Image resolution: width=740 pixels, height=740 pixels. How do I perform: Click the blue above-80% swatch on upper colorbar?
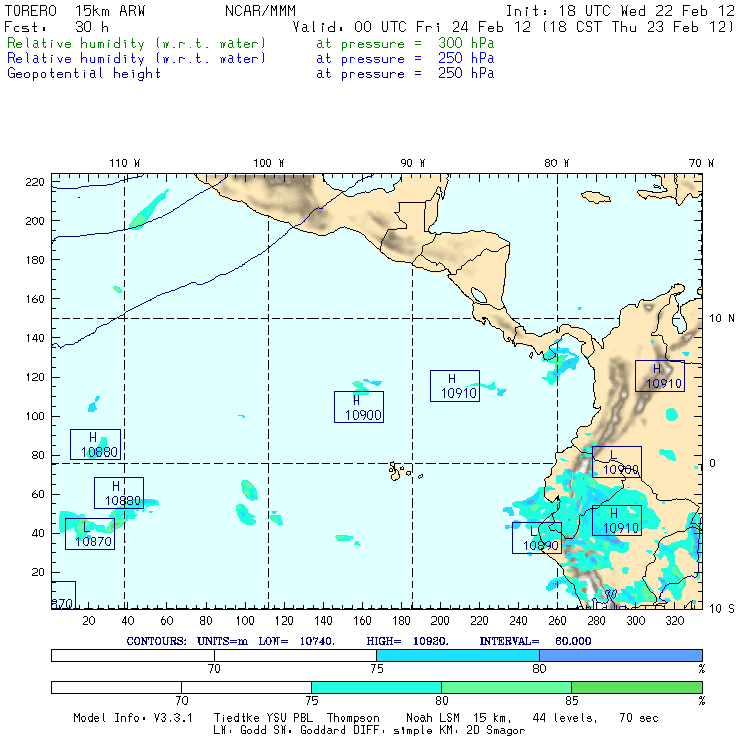pos(621,655)
